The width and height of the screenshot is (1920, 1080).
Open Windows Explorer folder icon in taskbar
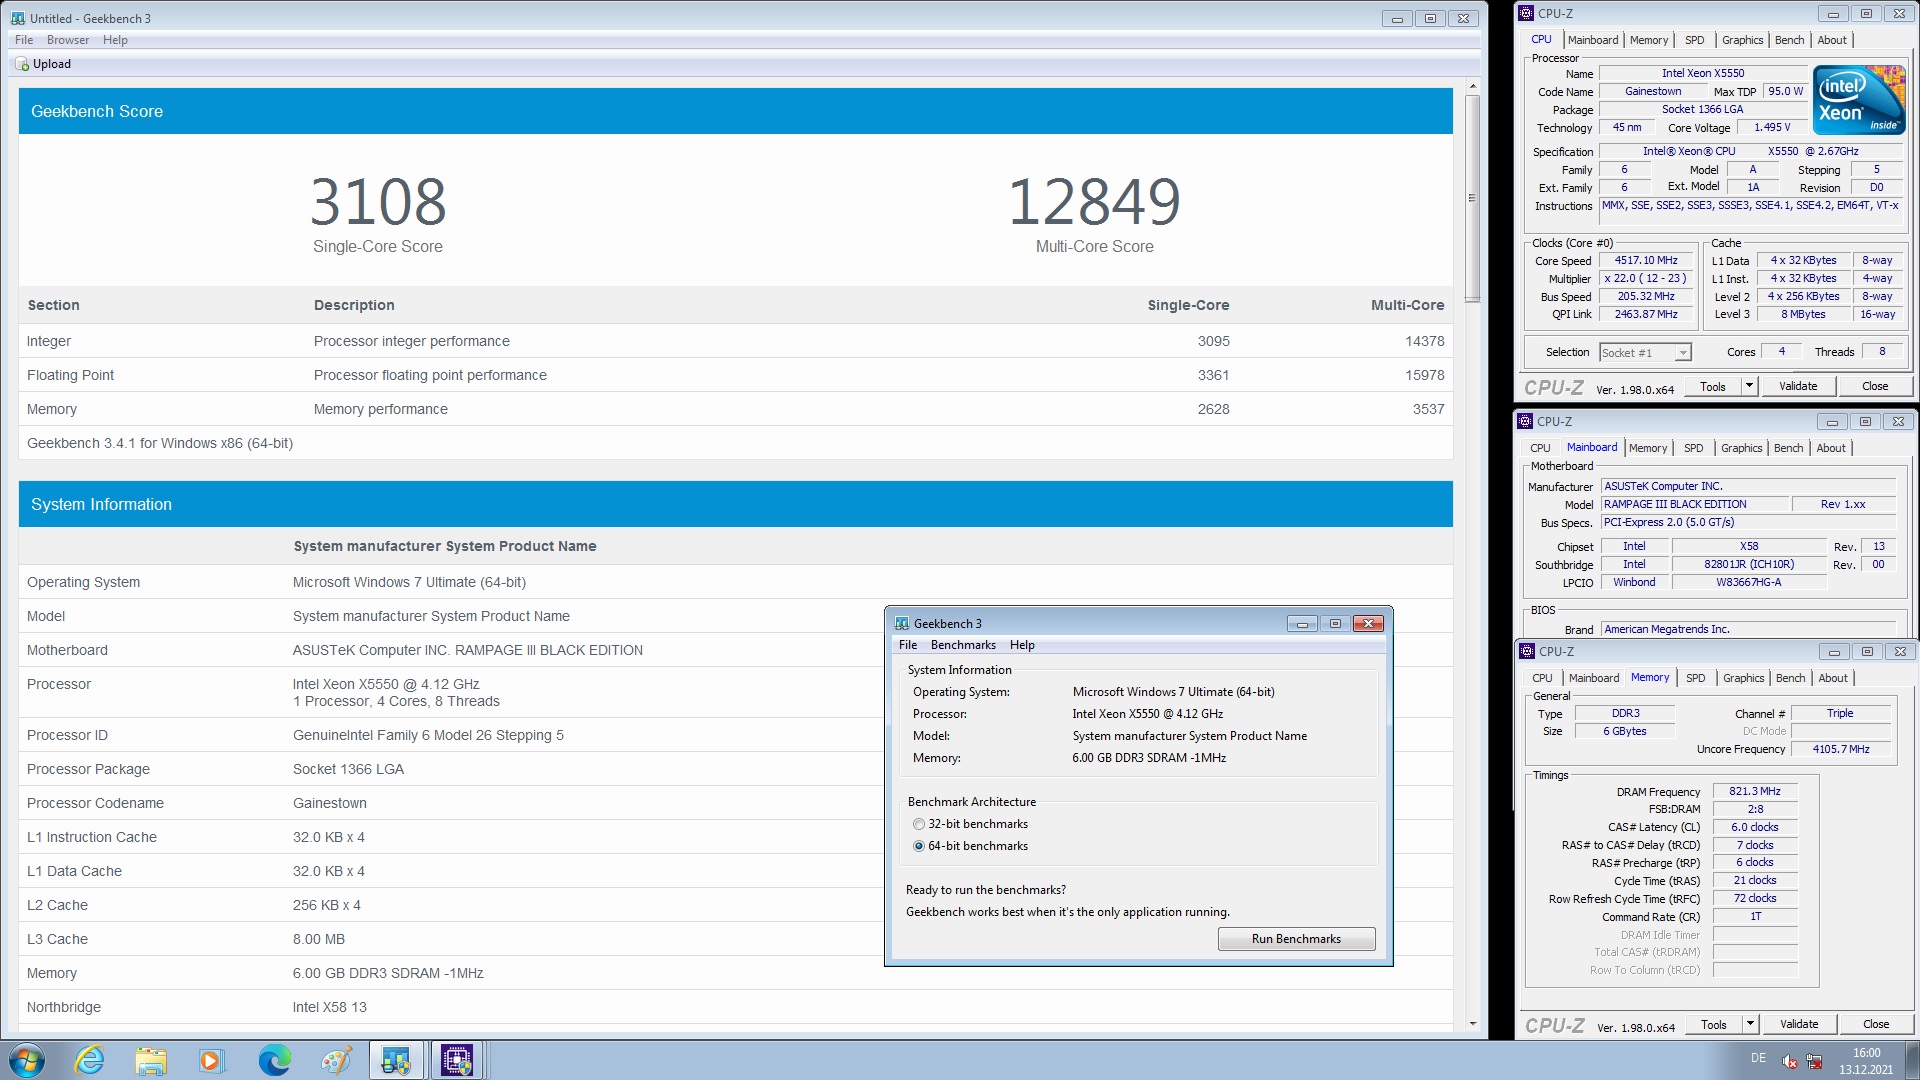click(x=151, y=1060)
